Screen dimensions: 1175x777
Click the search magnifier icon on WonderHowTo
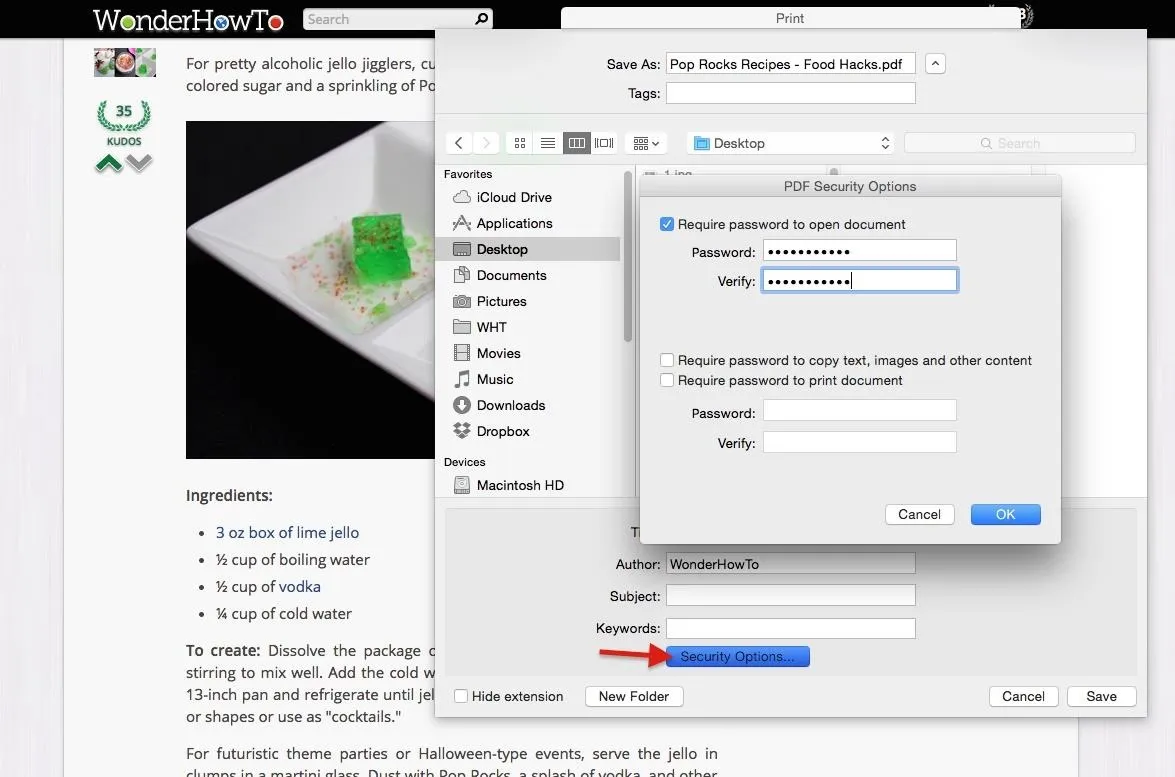pyautogui.click(x=482, y=19)
